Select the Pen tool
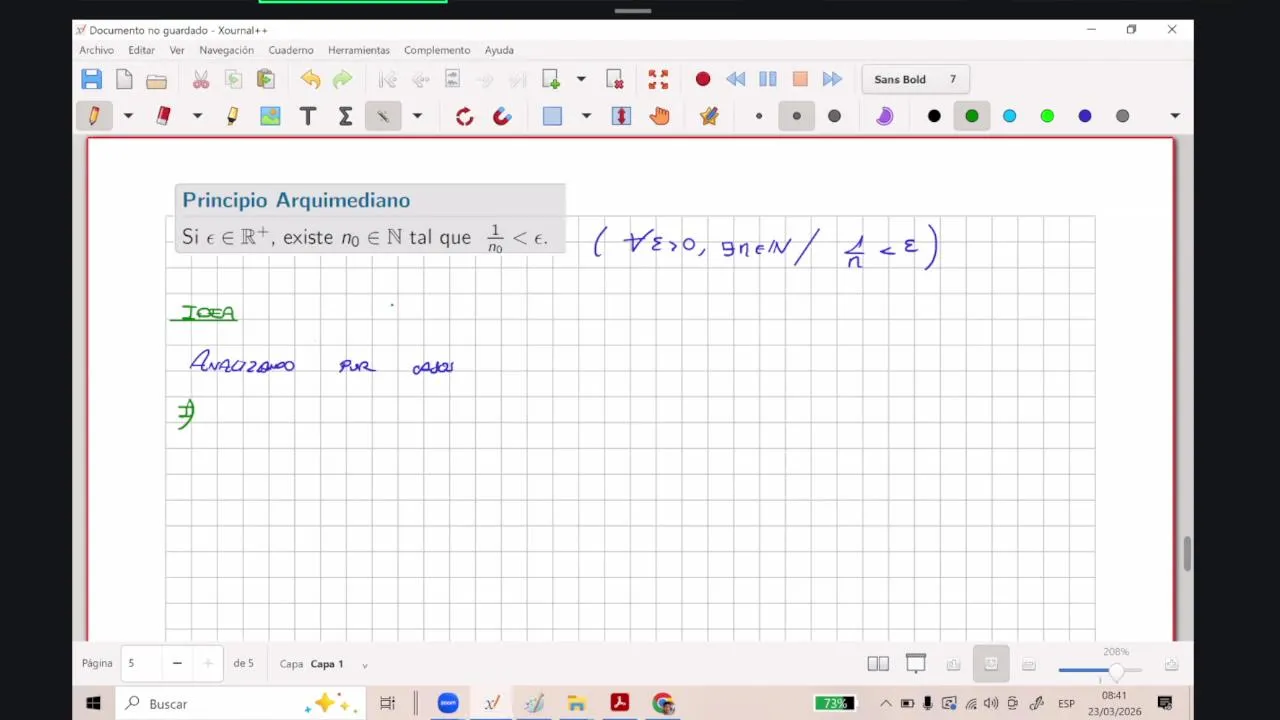This screenshot has height=720, width=1280. [93, 116]
